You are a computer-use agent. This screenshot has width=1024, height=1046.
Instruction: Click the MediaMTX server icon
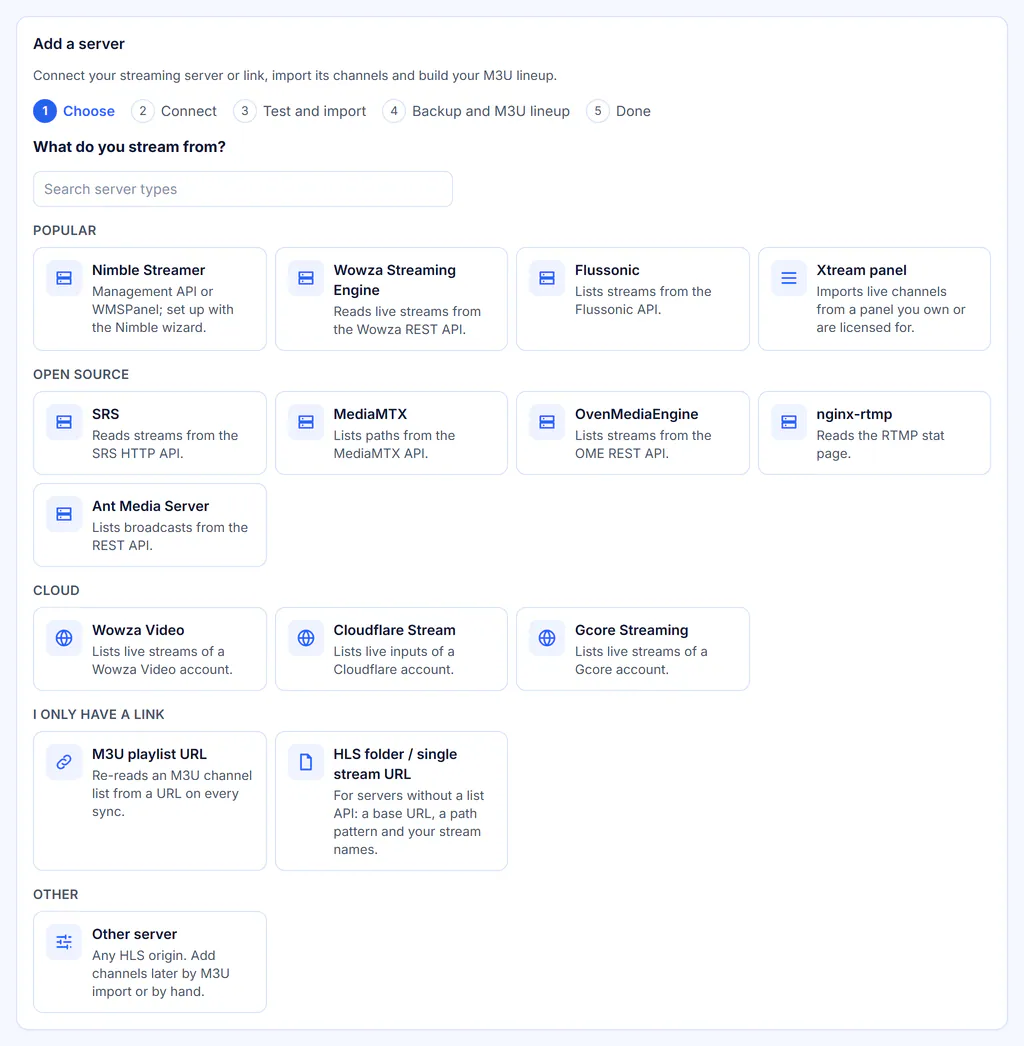tap(306, 422)
